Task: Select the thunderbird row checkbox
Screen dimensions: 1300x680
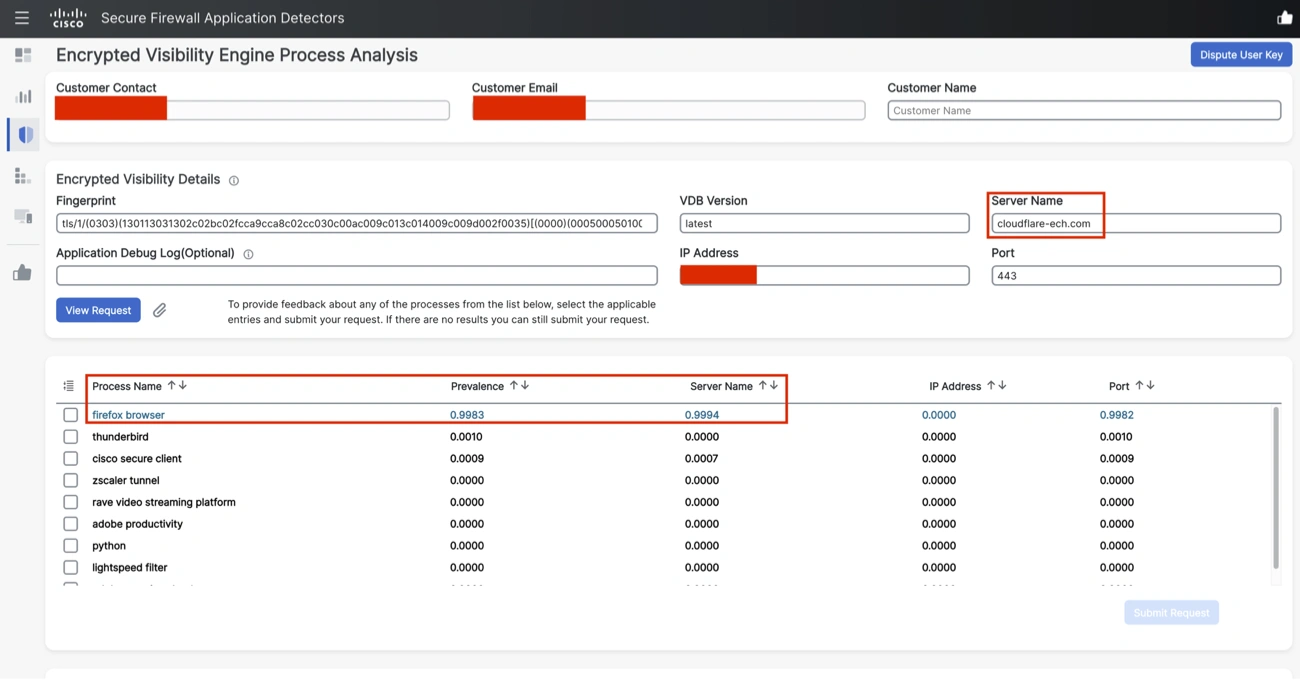Action: [x=70, y=436]
